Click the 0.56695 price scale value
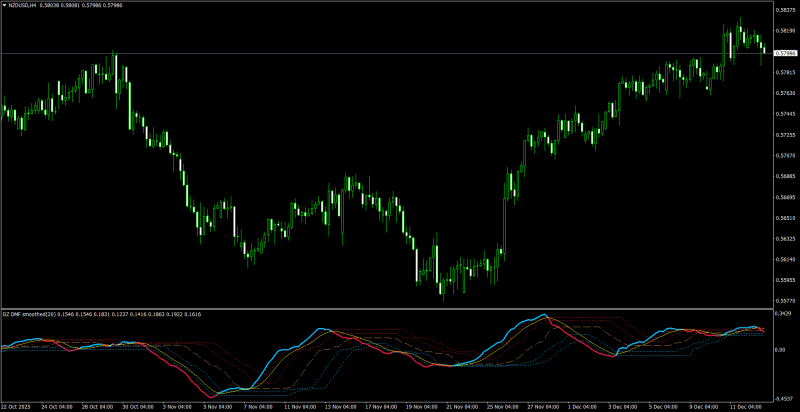800x412 pixels. [785, 197]
